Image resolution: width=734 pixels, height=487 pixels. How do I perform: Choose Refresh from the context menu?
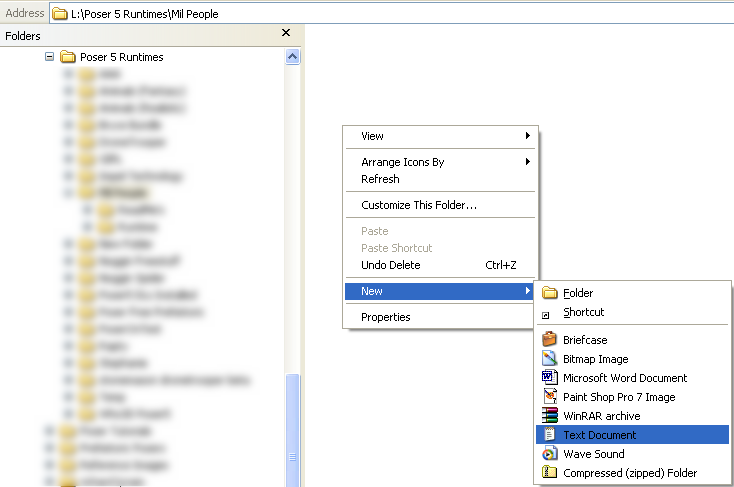(x=380, y=179)
